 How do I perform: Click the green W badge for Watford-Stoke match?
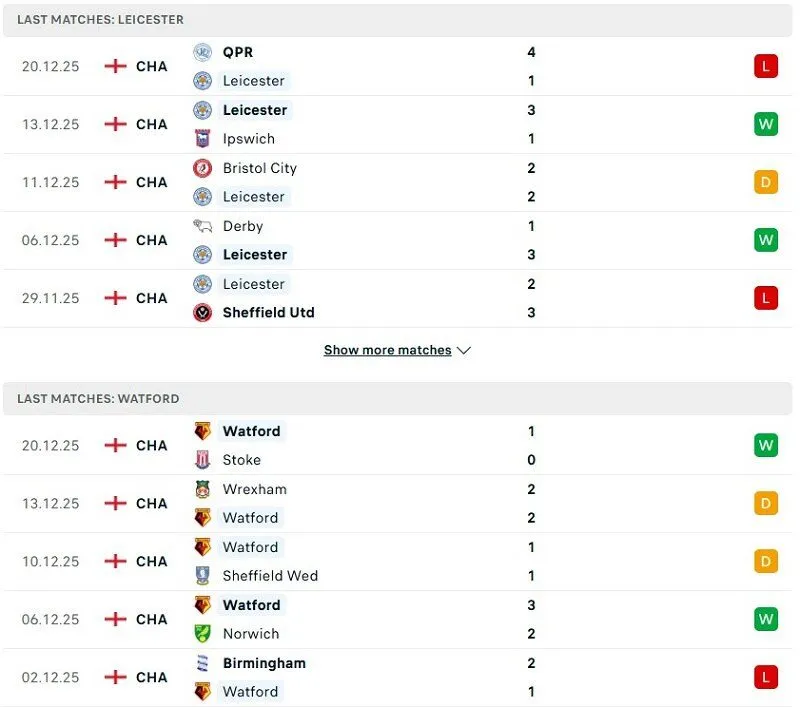tap(766, 446)
